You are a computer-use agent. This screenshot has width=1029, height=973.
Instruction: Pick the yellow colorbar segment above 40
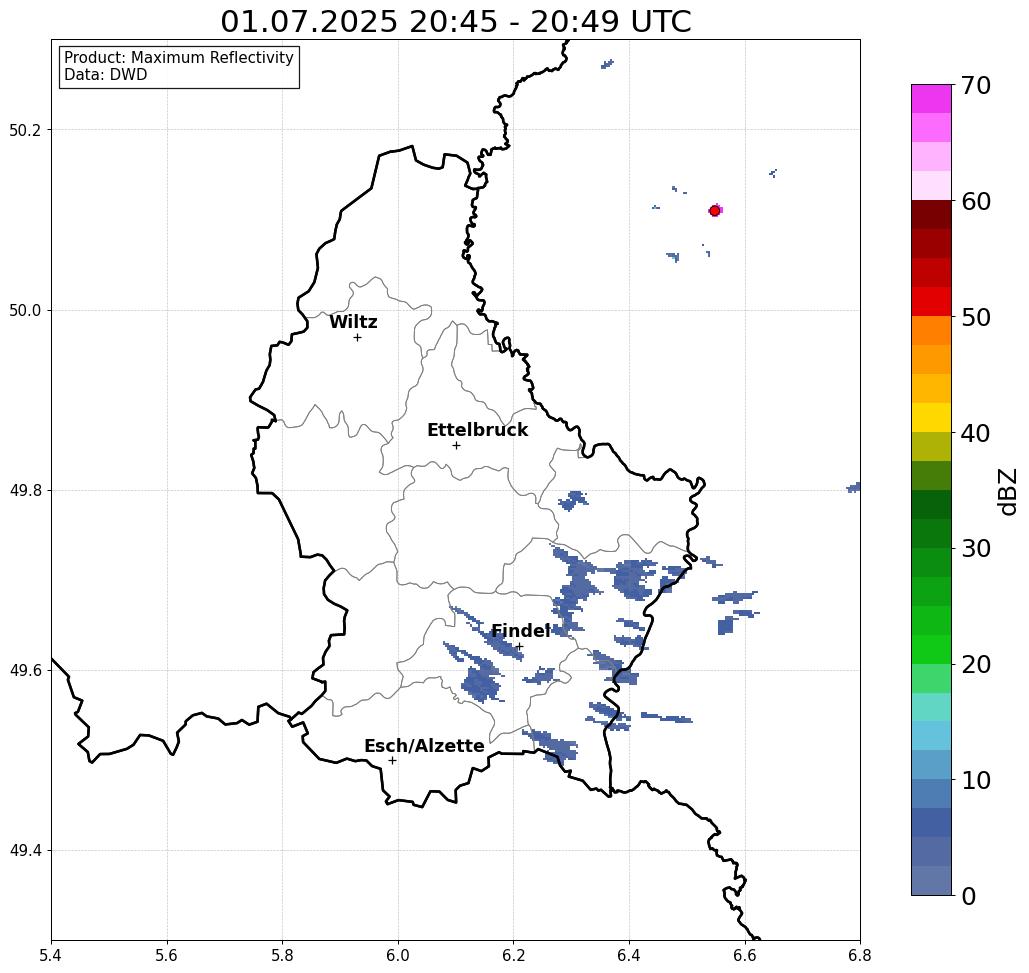931,417
